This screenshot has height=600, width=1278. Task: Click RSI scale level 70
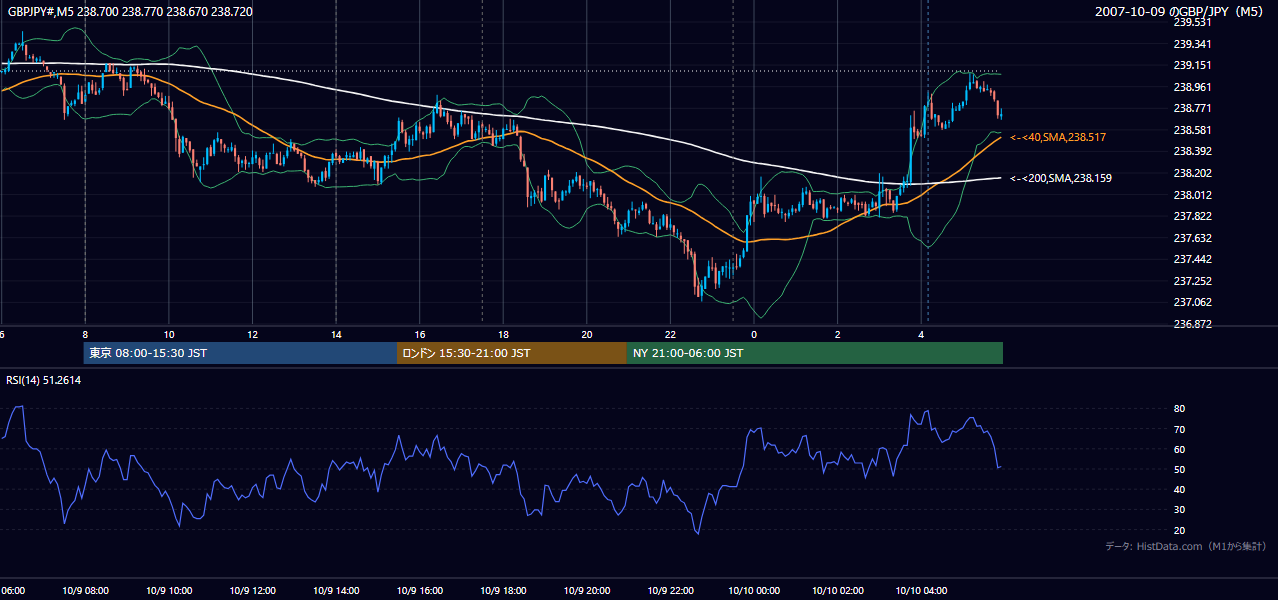point(1180,429)
